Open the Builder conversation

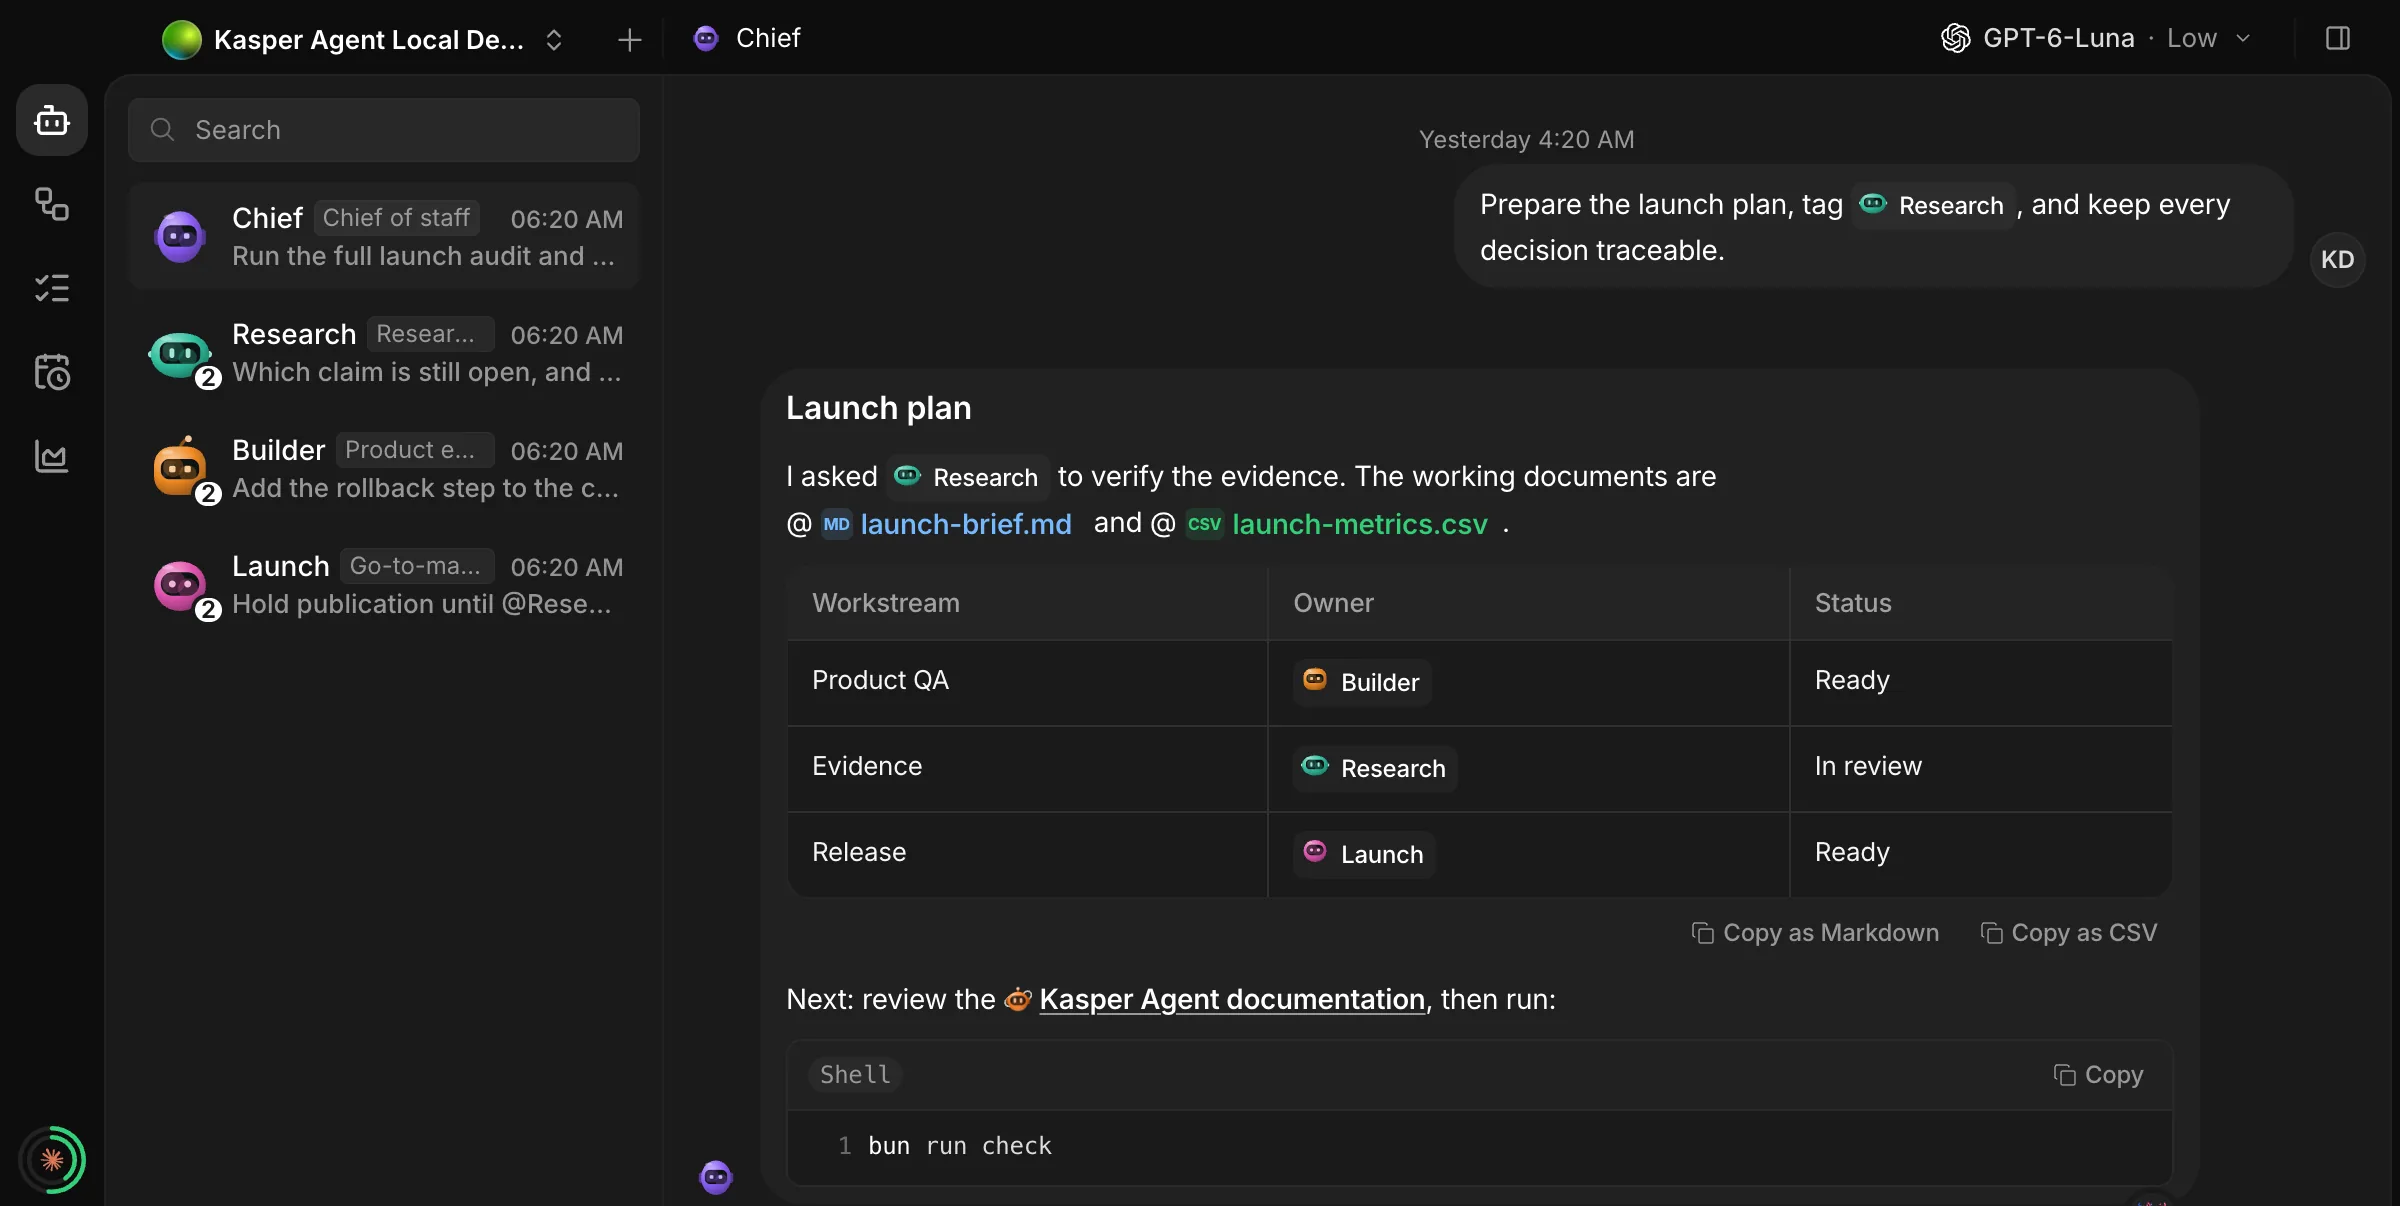click(384, 468)
